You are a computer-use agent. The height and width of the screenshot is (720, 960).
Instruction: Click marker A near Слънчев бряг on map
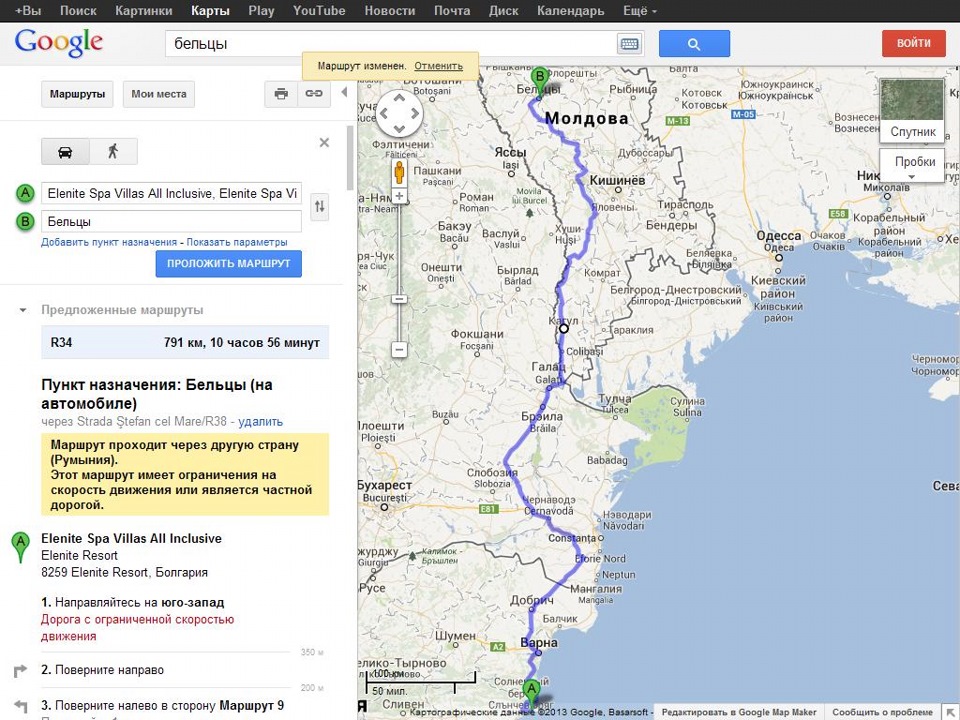click(531, 694)
